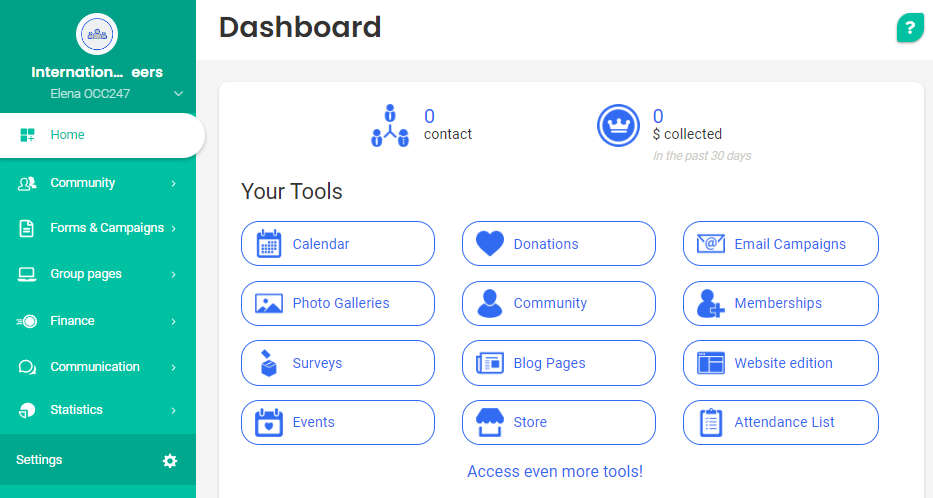The width and height of the screenshot is (933, 498).
Task: Click the Donations heart icon
Action: (x=490, y=244)
